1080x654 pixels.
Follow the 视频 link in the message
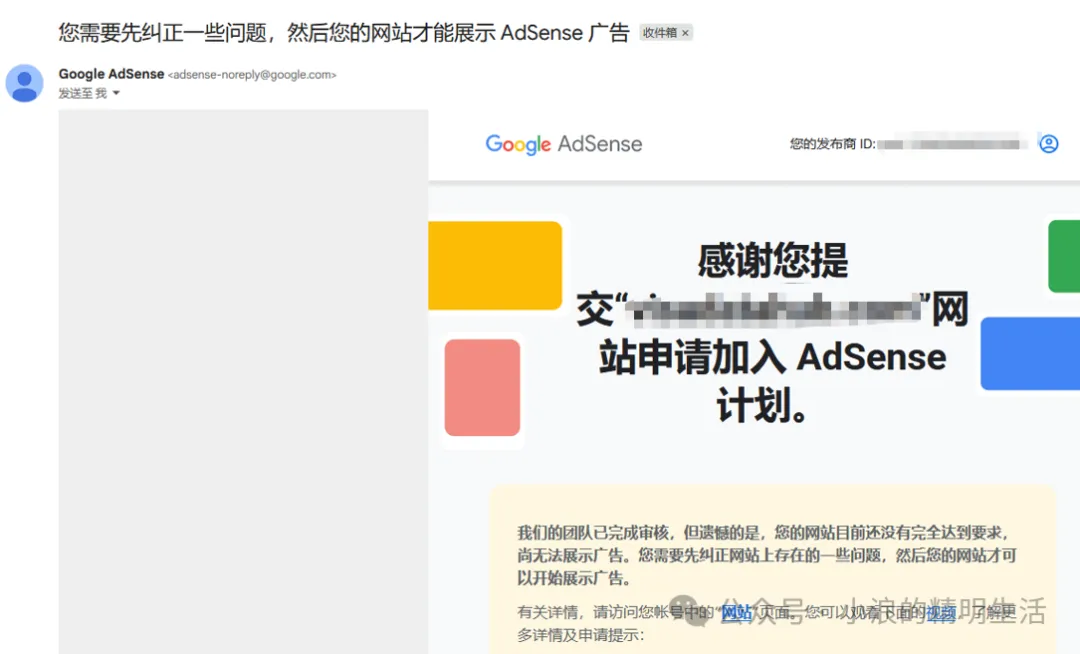tap(941, 612)
